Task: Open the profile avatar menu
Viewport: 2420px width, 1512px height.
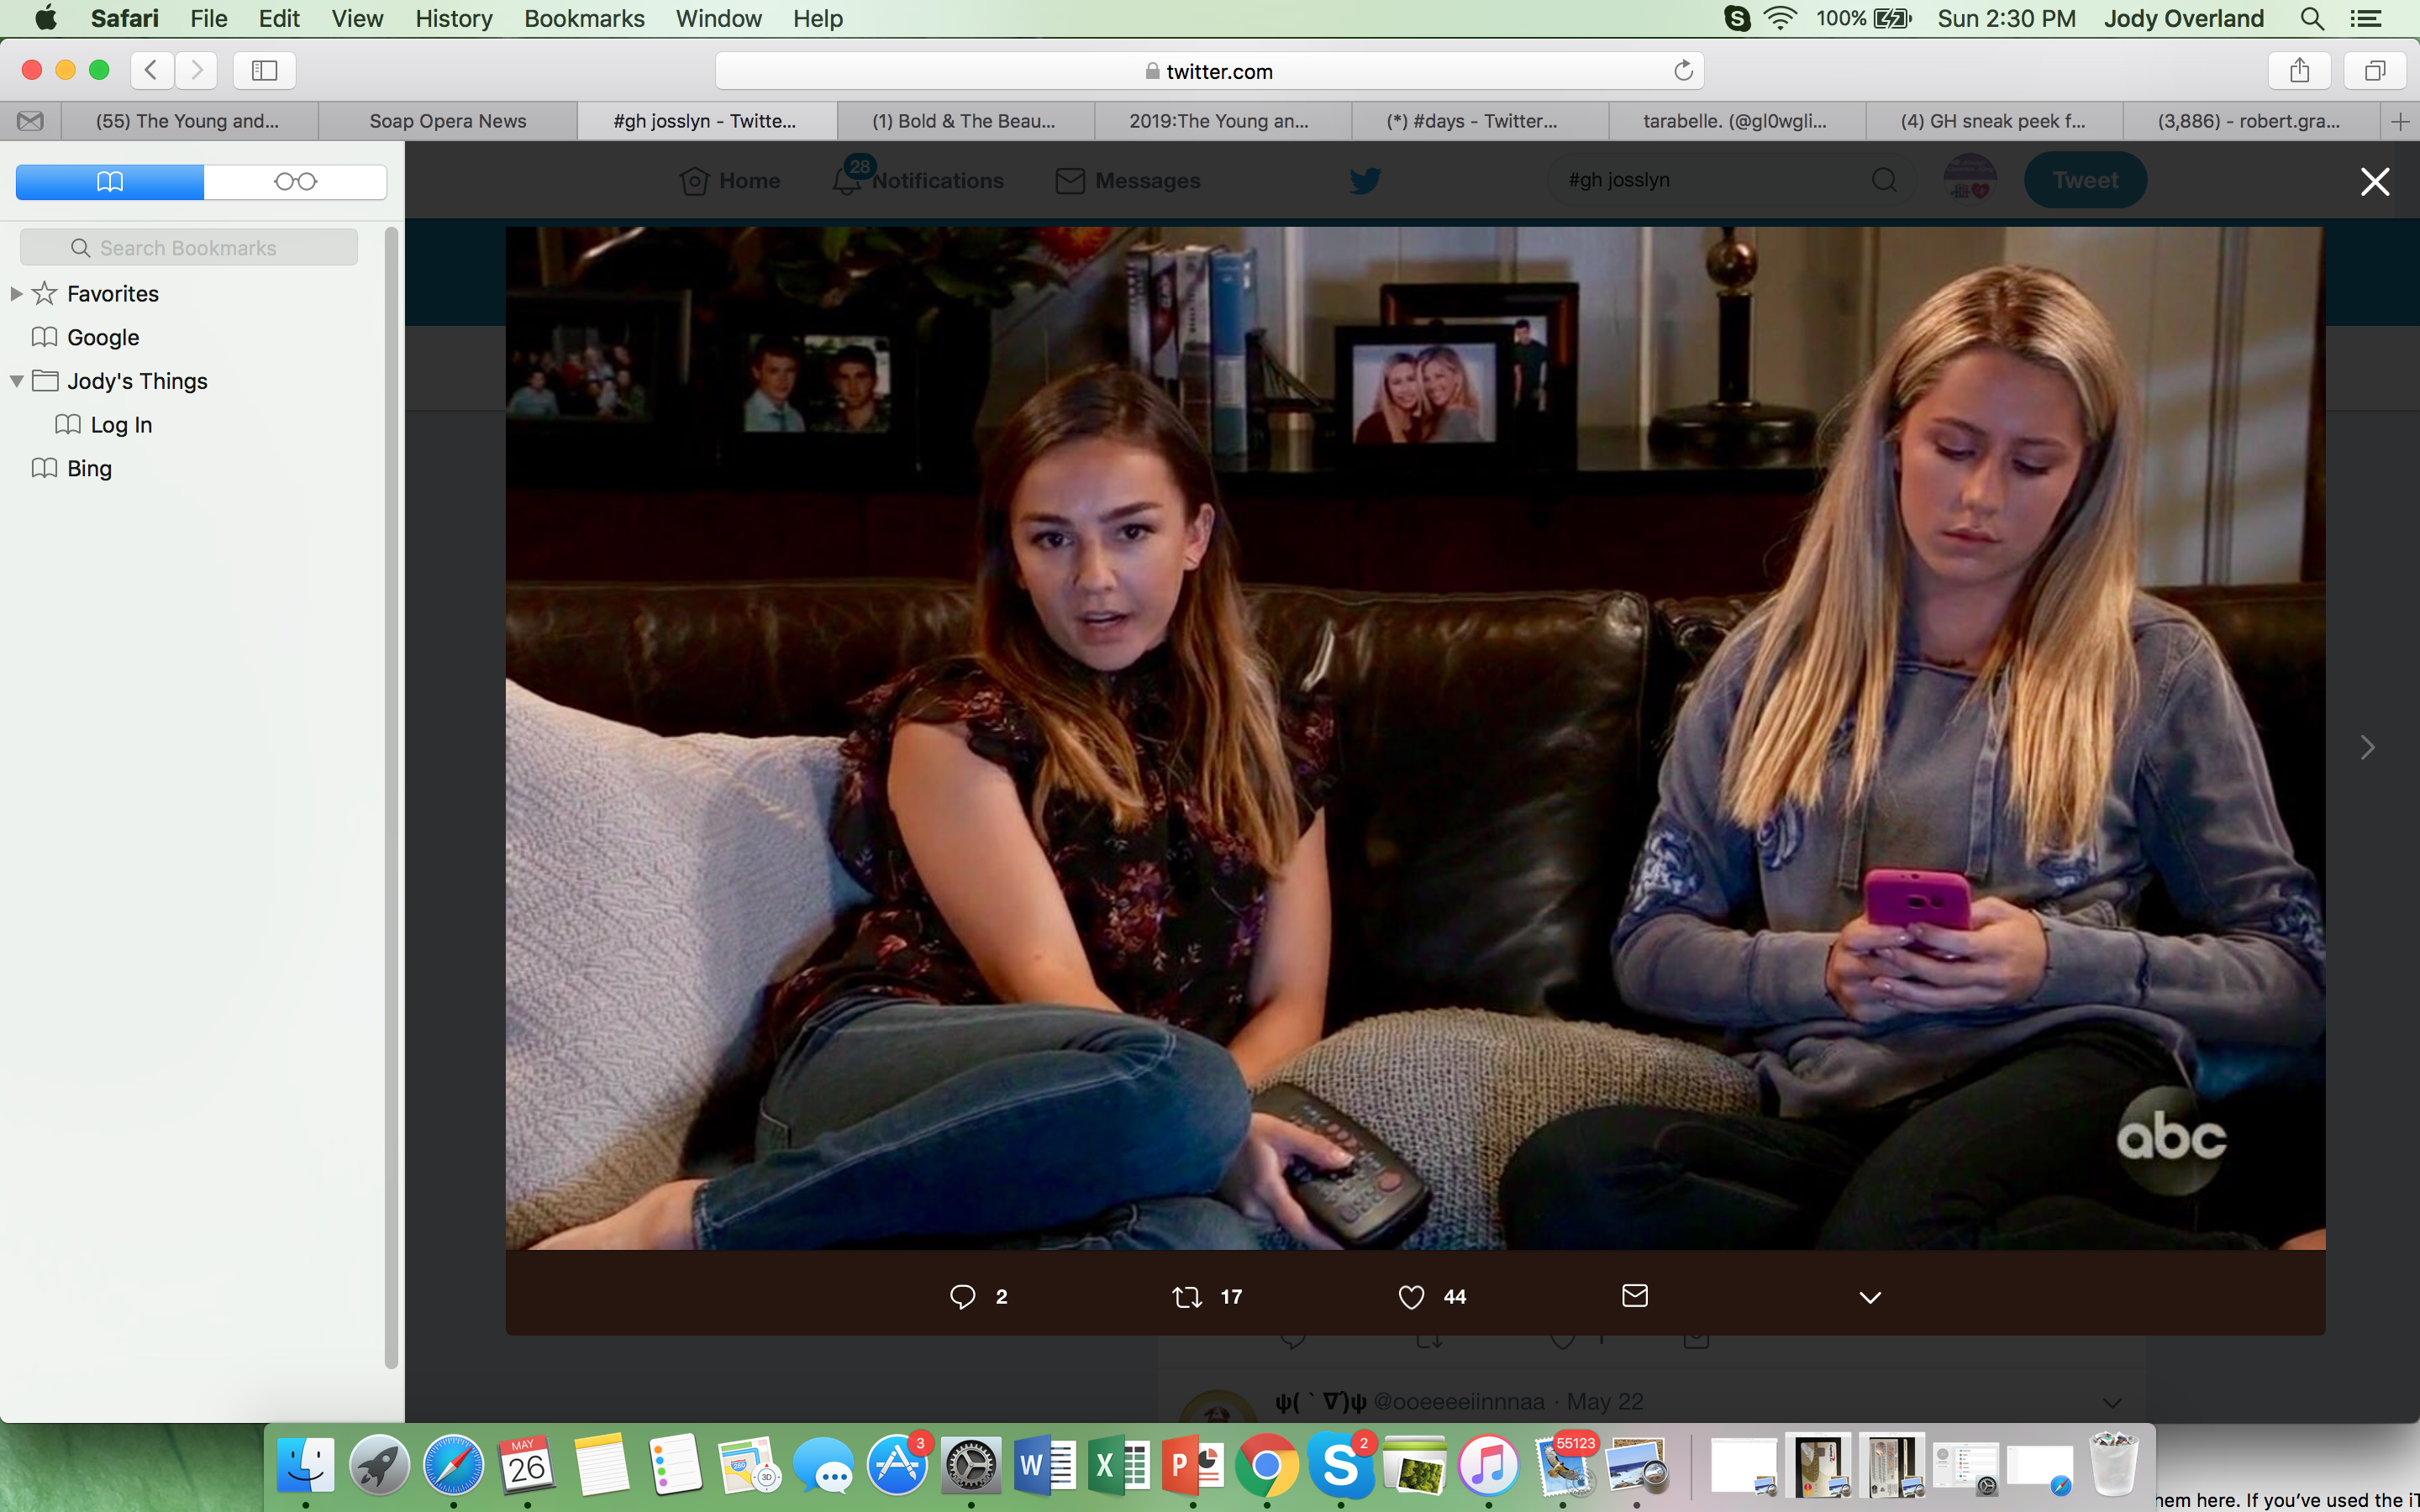Action: tap(1969, 178)
